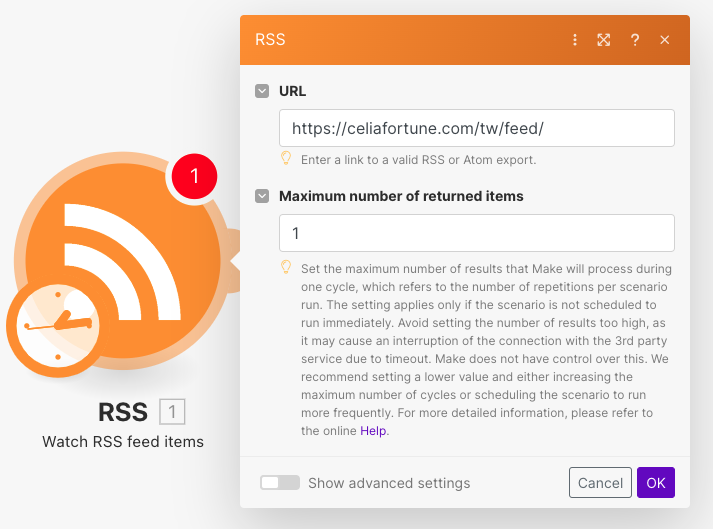Collapse the URL field section
This screenshot has height=529, width=713.
(x=262, y=91)
